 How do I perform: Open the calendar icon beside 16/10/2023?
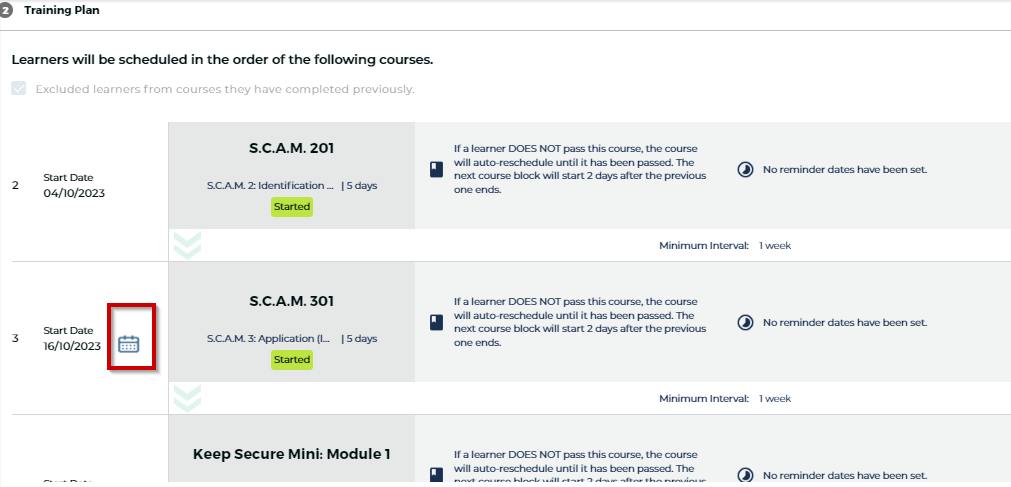coord(129,344)
